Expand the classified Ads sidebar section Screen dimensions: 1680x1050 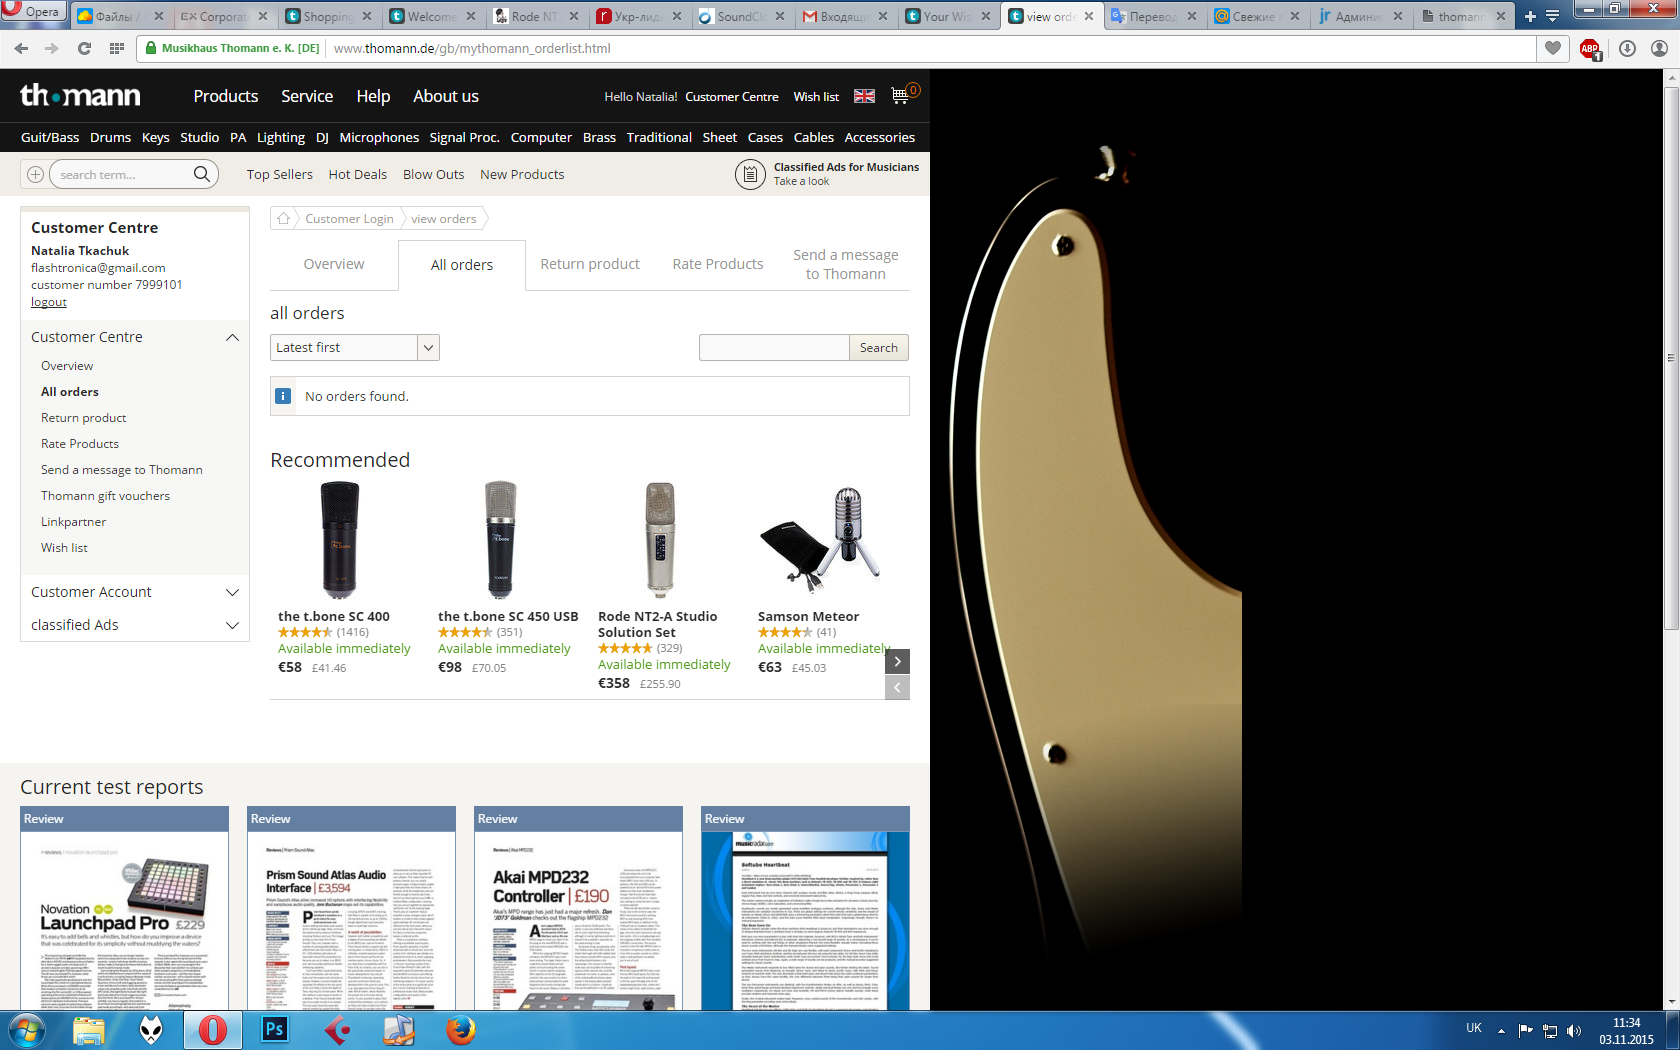tap(232, 625)
